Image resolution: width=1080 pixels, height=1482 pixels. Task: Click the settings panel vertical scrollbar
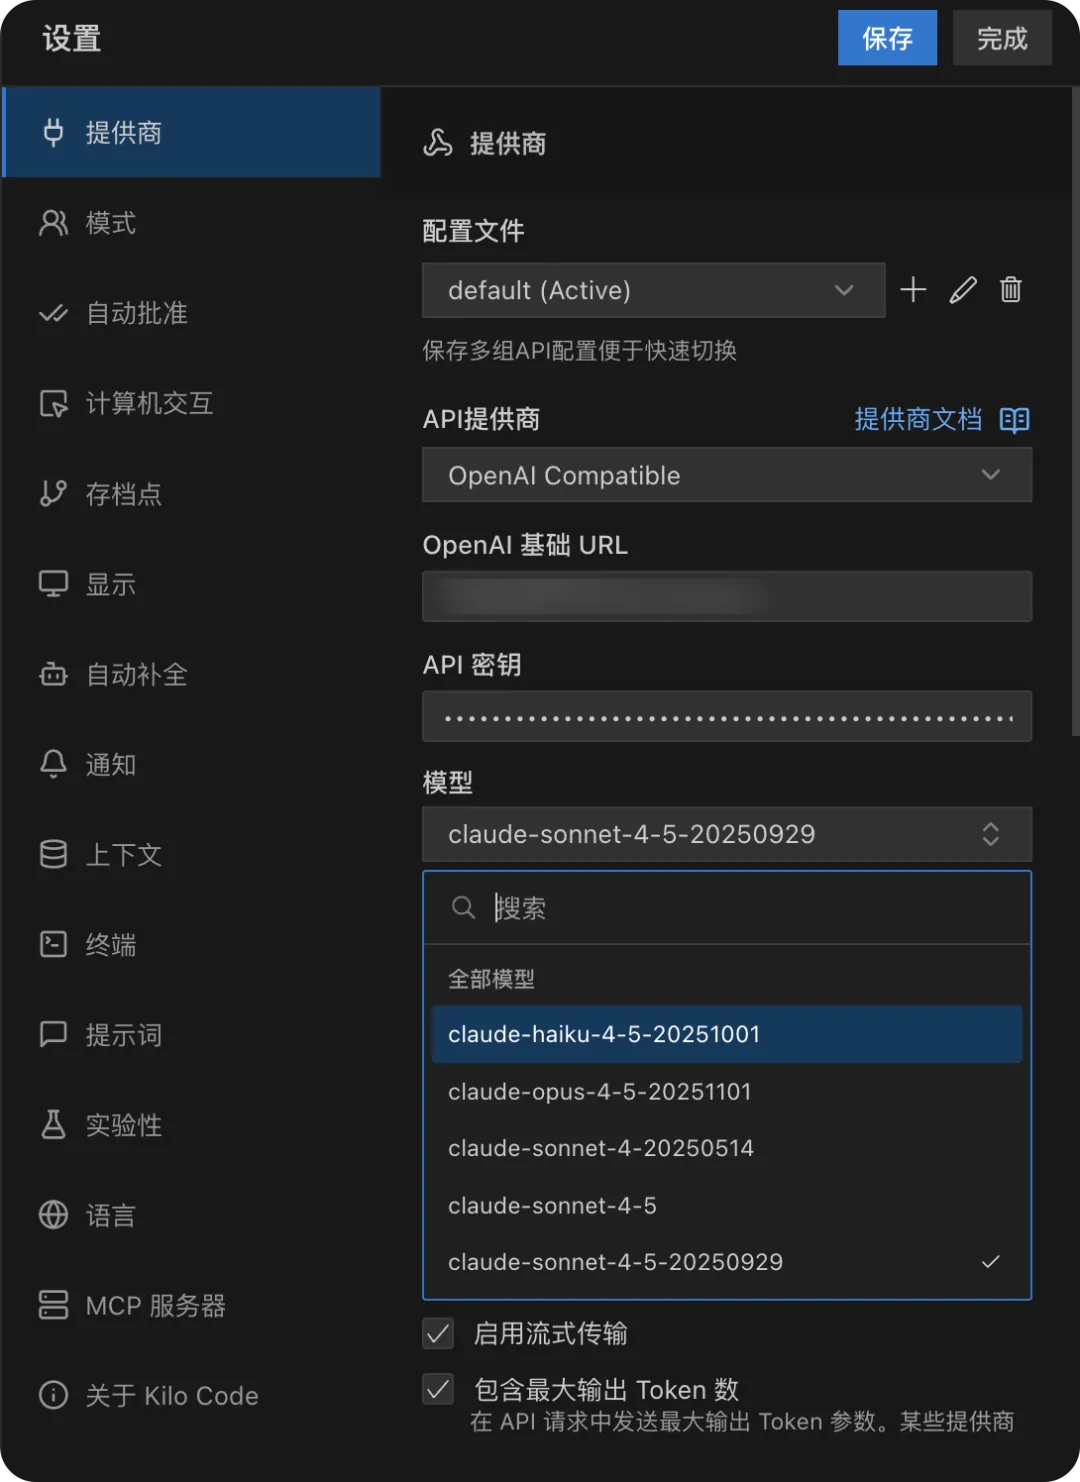[1076, 412]
